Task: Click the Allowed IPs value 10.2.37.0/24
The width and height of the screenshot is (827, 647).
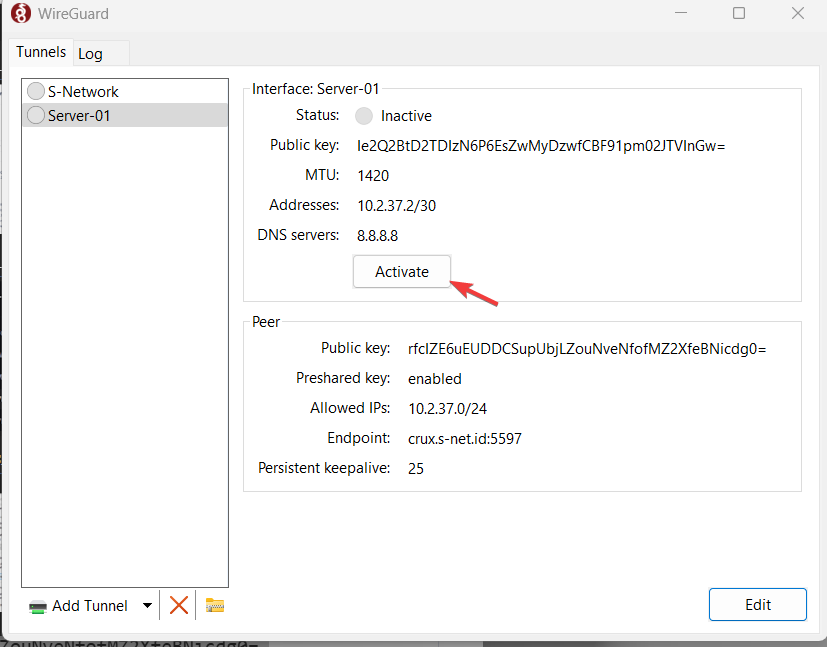Action: coord(447,409)
